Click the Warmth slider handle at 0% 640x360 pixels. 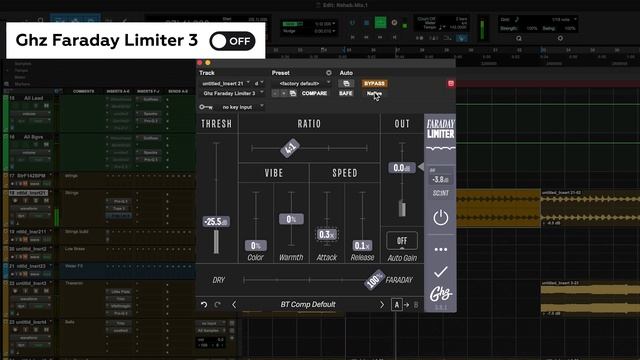tap(291, 219)
